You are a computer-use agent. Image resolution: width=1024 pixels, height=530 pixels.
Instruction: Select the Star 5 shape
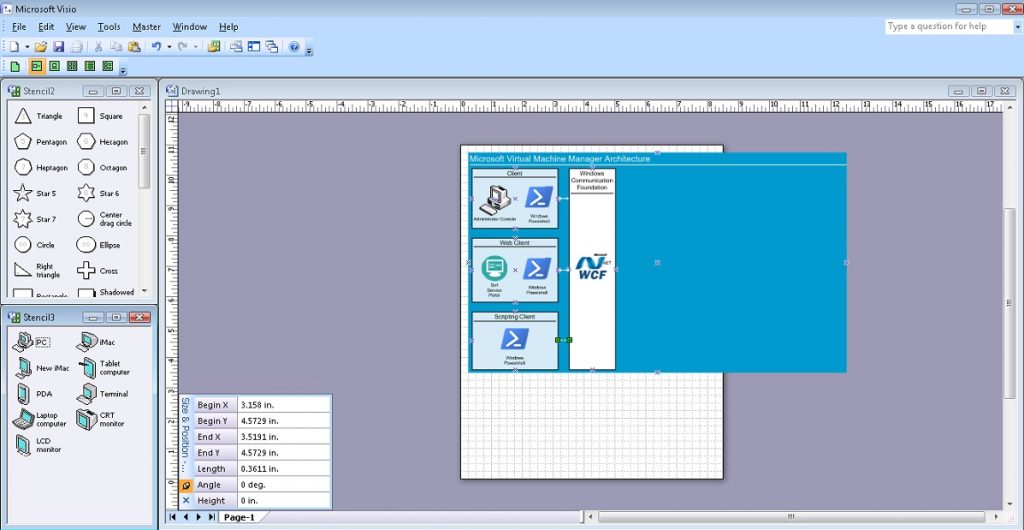click(35, 193)
